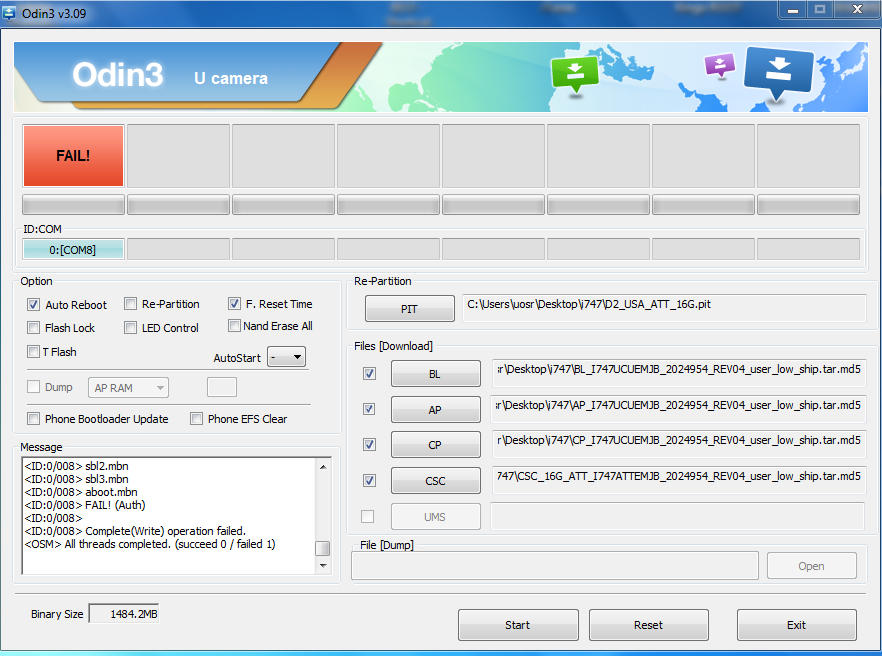882x656 pixels.
Task: Click the 'sbl3.mbn' log line
Action: coord(76,479)
